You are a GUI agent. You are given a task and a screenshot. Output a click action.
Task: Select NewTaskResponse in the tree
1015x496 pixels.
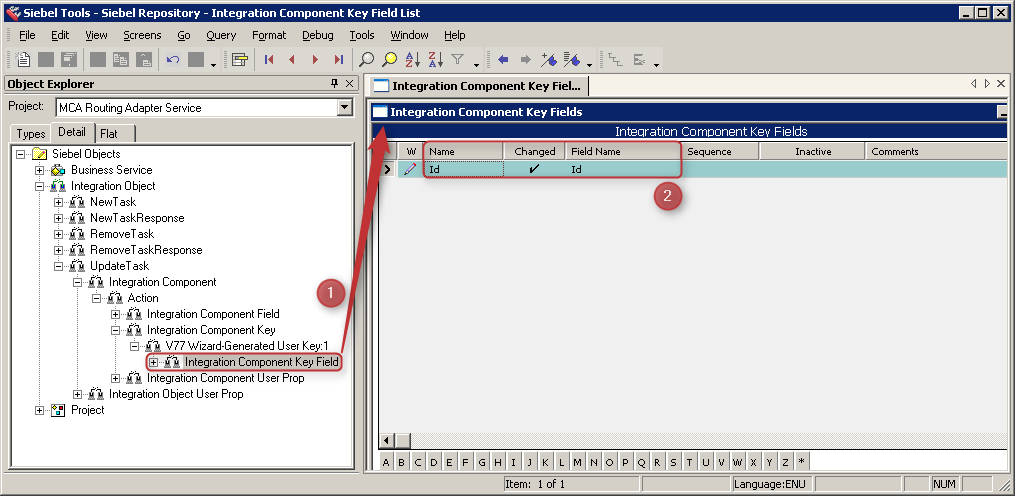[137, 218]
